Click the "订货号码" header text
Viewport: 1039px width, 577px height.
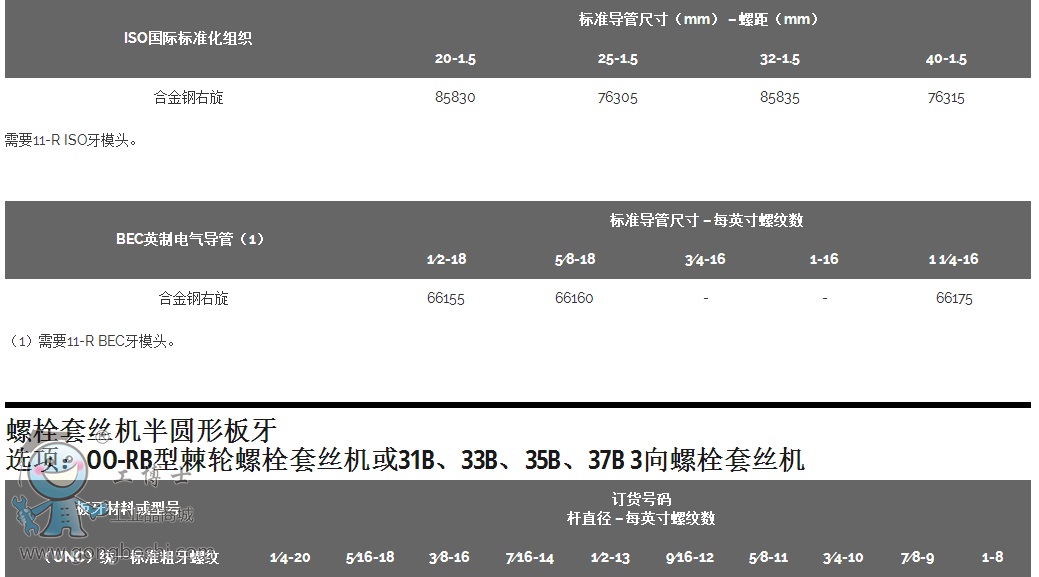click(641, 499)
